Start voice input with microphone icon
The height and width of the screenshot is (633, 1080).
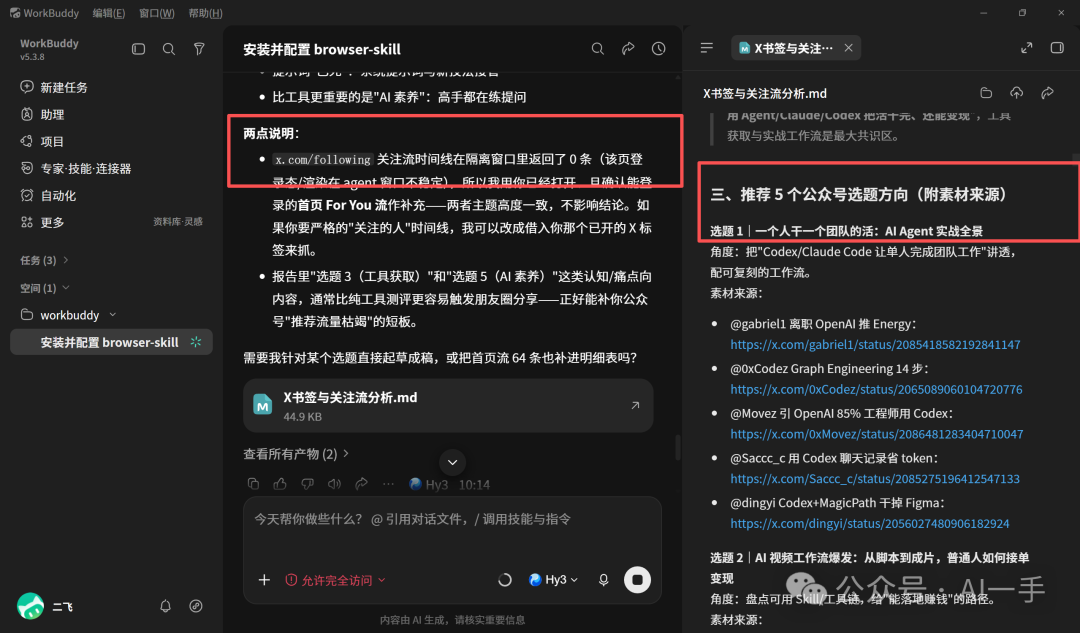pyautogui.click(x=603, y=580)
